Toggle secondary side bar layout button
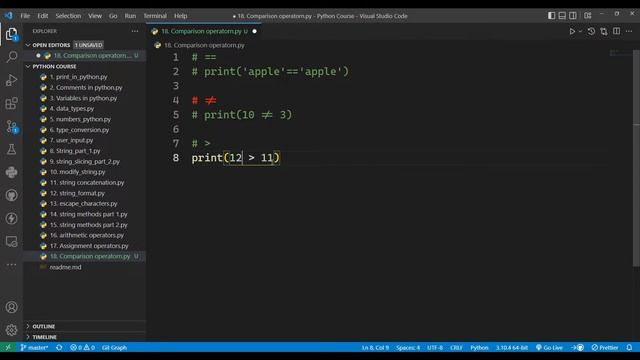The height and width of the screenshot is (360, 640). tap(573, 16)
